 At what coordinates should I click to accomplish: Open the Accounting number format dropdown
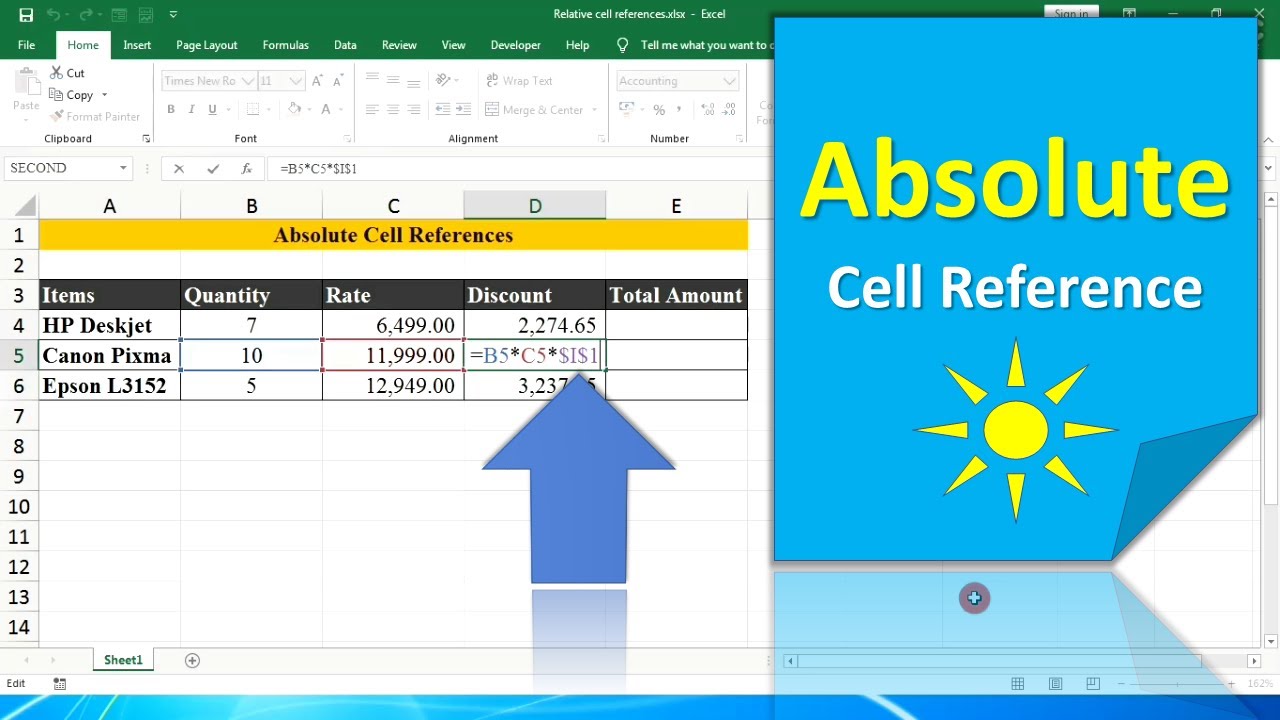(x=729, y=81)
